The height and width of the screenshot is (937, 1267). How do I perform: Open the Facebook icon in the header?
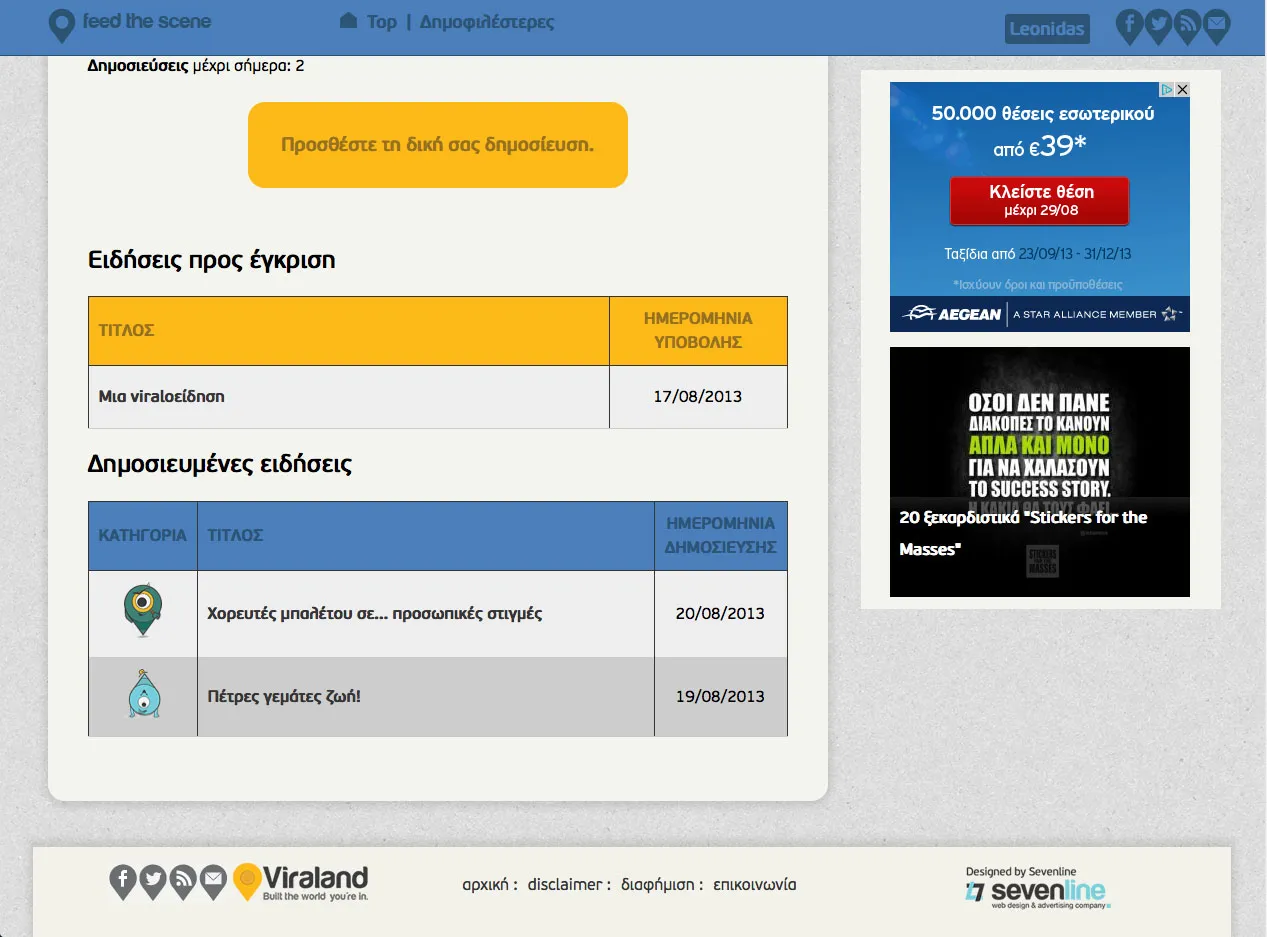tap(1129, 27)
